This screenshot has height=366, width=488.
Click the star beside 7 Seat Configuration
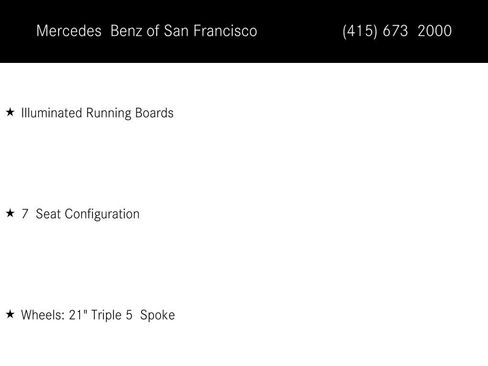[10, 213]
